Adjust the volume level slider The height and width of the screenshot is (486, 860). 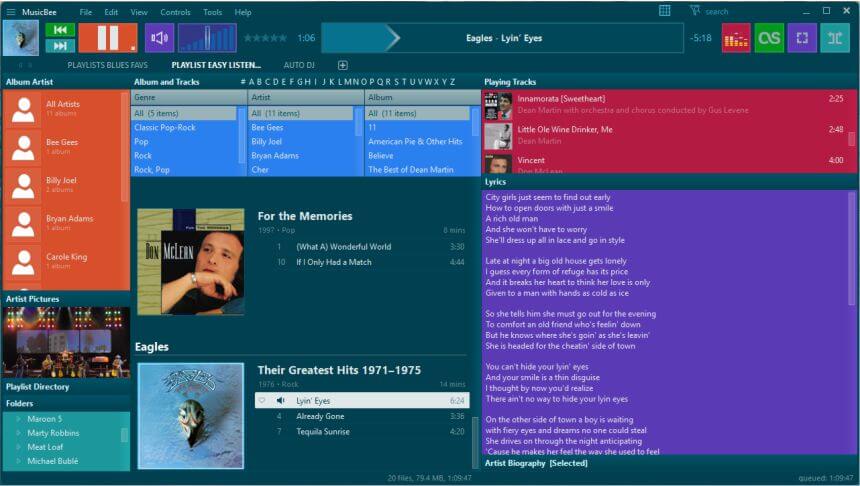207,38
